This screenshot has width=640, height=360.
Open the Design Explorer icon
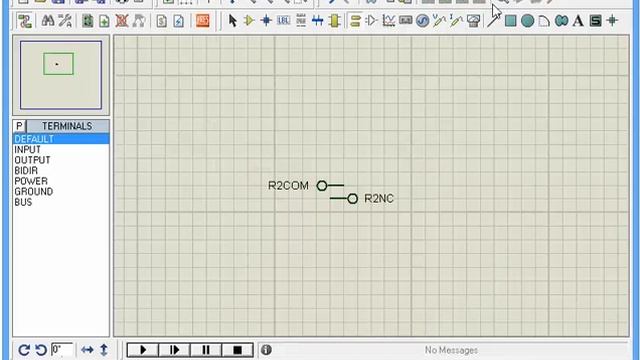click(87, 20)
